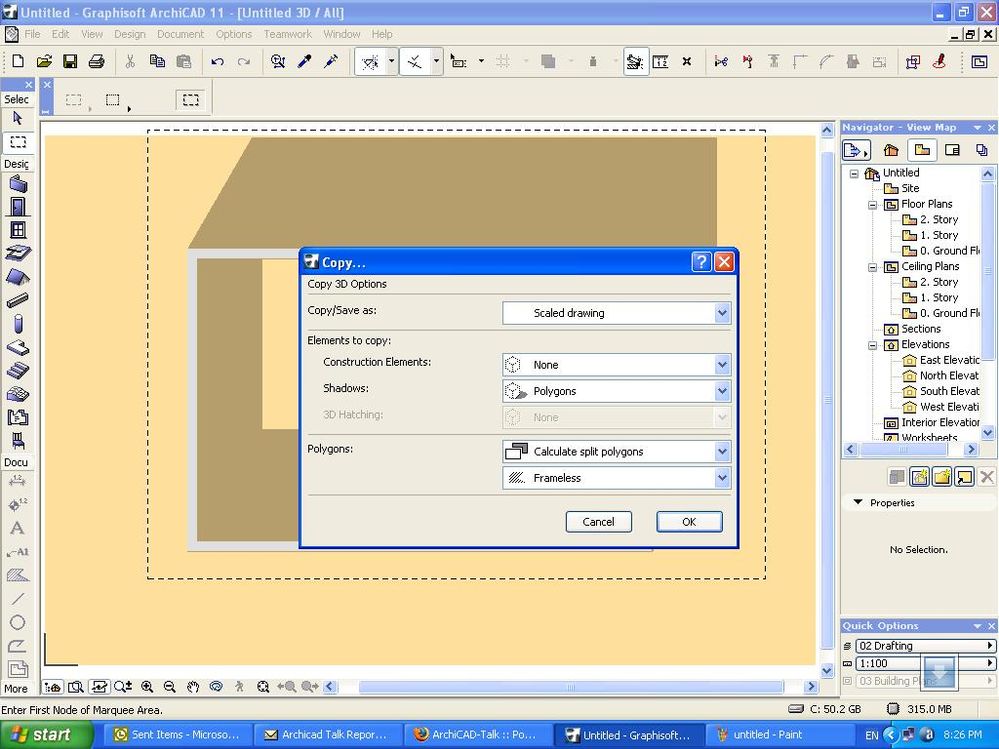Click the zoom out magnifier icon
Viewport: 999px width, 749px height.
169,687
